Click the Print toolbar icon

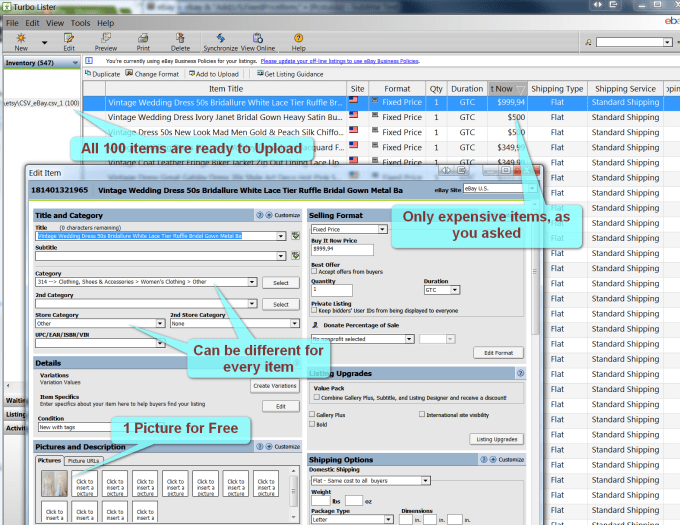coord(143,40)
